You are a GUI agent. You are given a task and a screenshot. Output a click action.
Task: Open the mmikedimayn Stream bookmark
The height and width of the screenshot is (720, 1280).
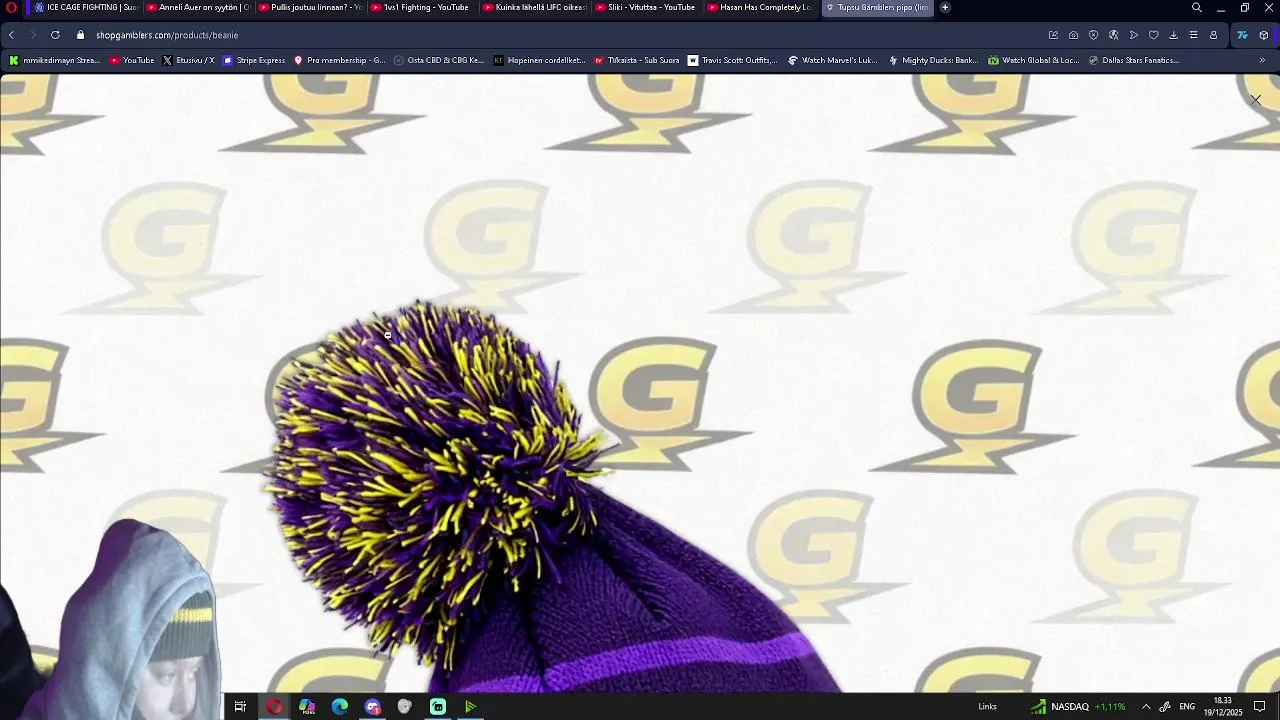pyautogui.click(x=55, y=60)
